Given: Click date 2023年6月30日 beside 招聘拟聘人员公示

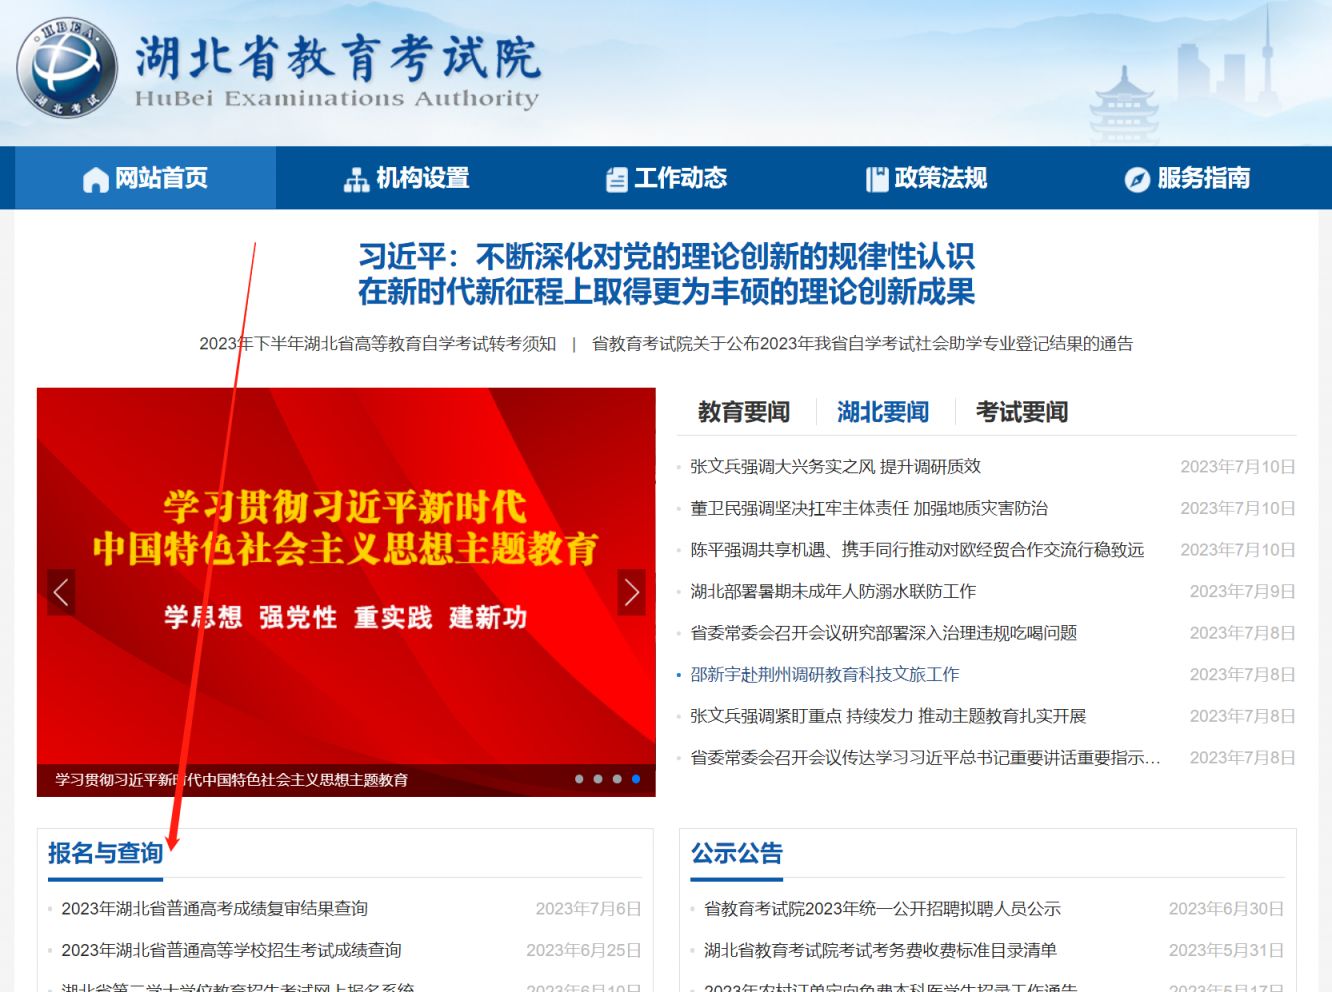Looking at the screenshot, I should click(1226, 909).
